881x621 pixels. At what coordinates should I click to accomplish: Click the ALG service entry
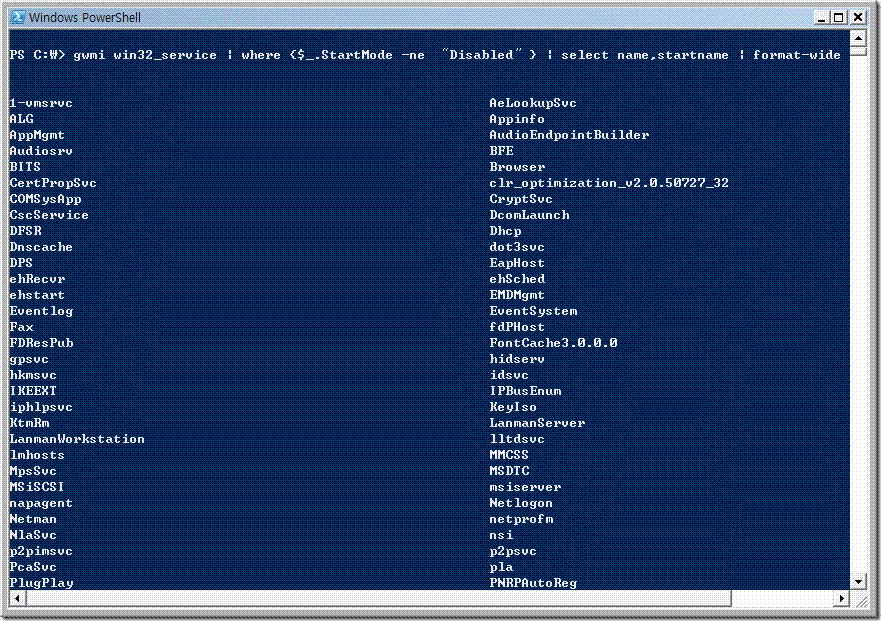pos(21,119)
